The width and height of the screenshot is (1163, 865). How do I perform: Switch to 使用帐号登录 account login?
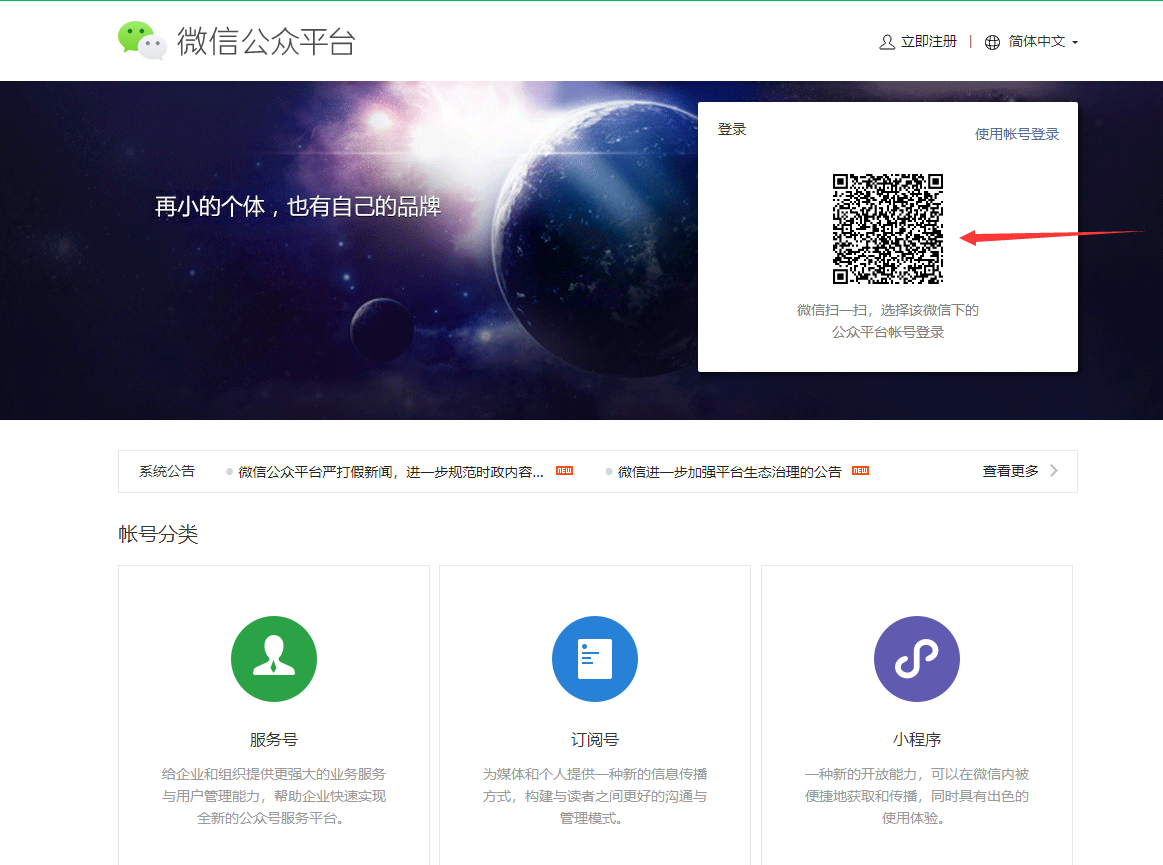1016,134
